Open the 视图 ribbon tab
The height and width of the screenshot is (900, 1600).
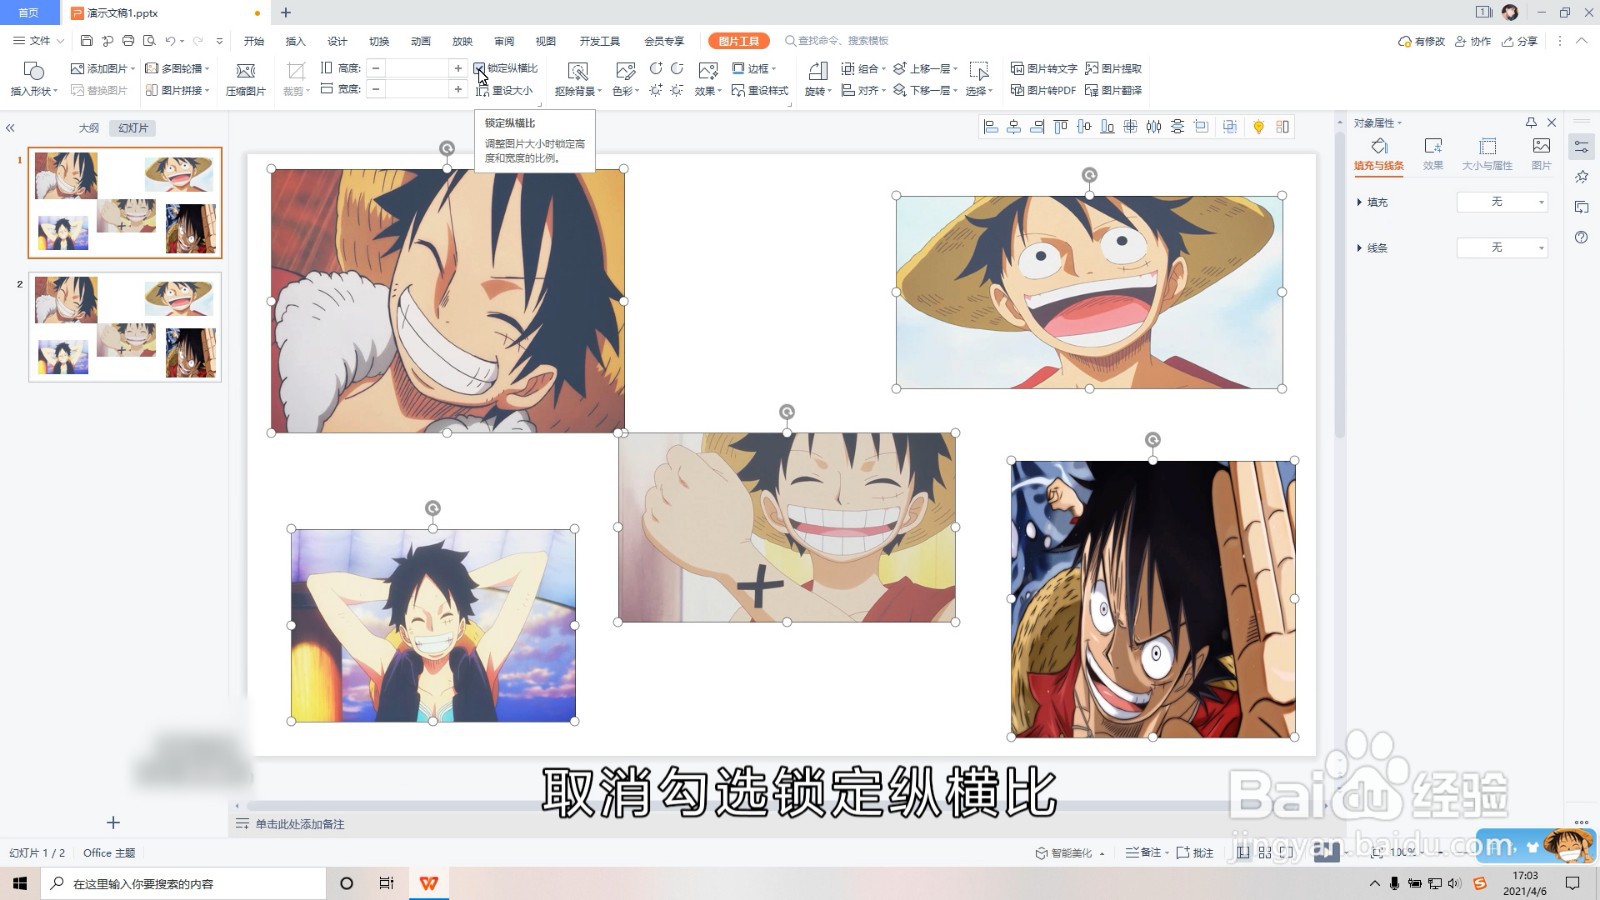click(x=545, y=41)
